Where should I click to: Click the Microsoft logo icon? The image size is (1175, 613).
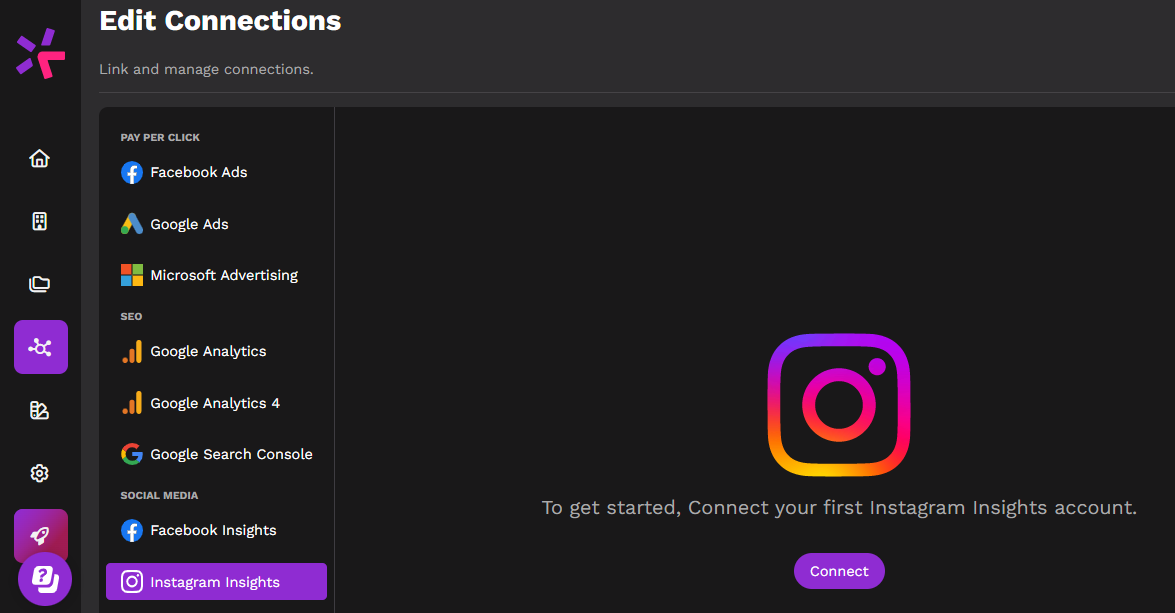click(x=132, y=275)
